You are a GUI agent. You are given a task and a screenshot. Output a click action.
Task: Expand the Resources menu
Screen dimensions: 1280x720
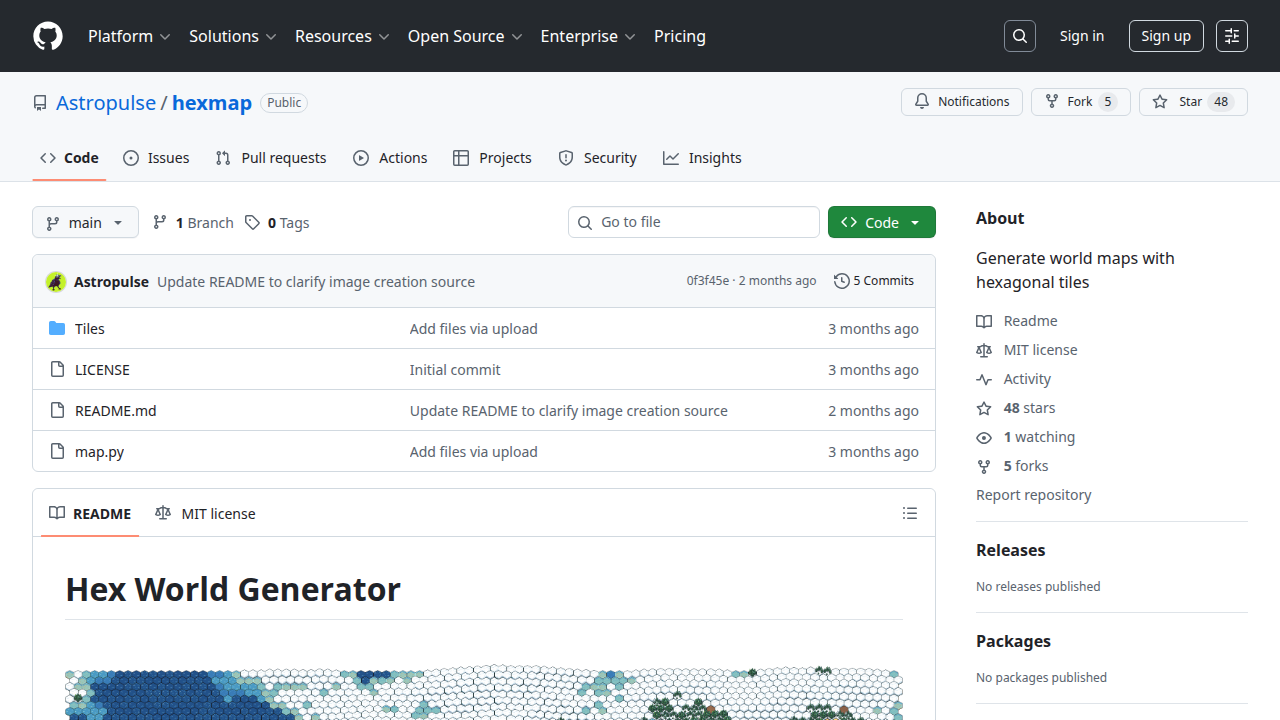[342, 36]
